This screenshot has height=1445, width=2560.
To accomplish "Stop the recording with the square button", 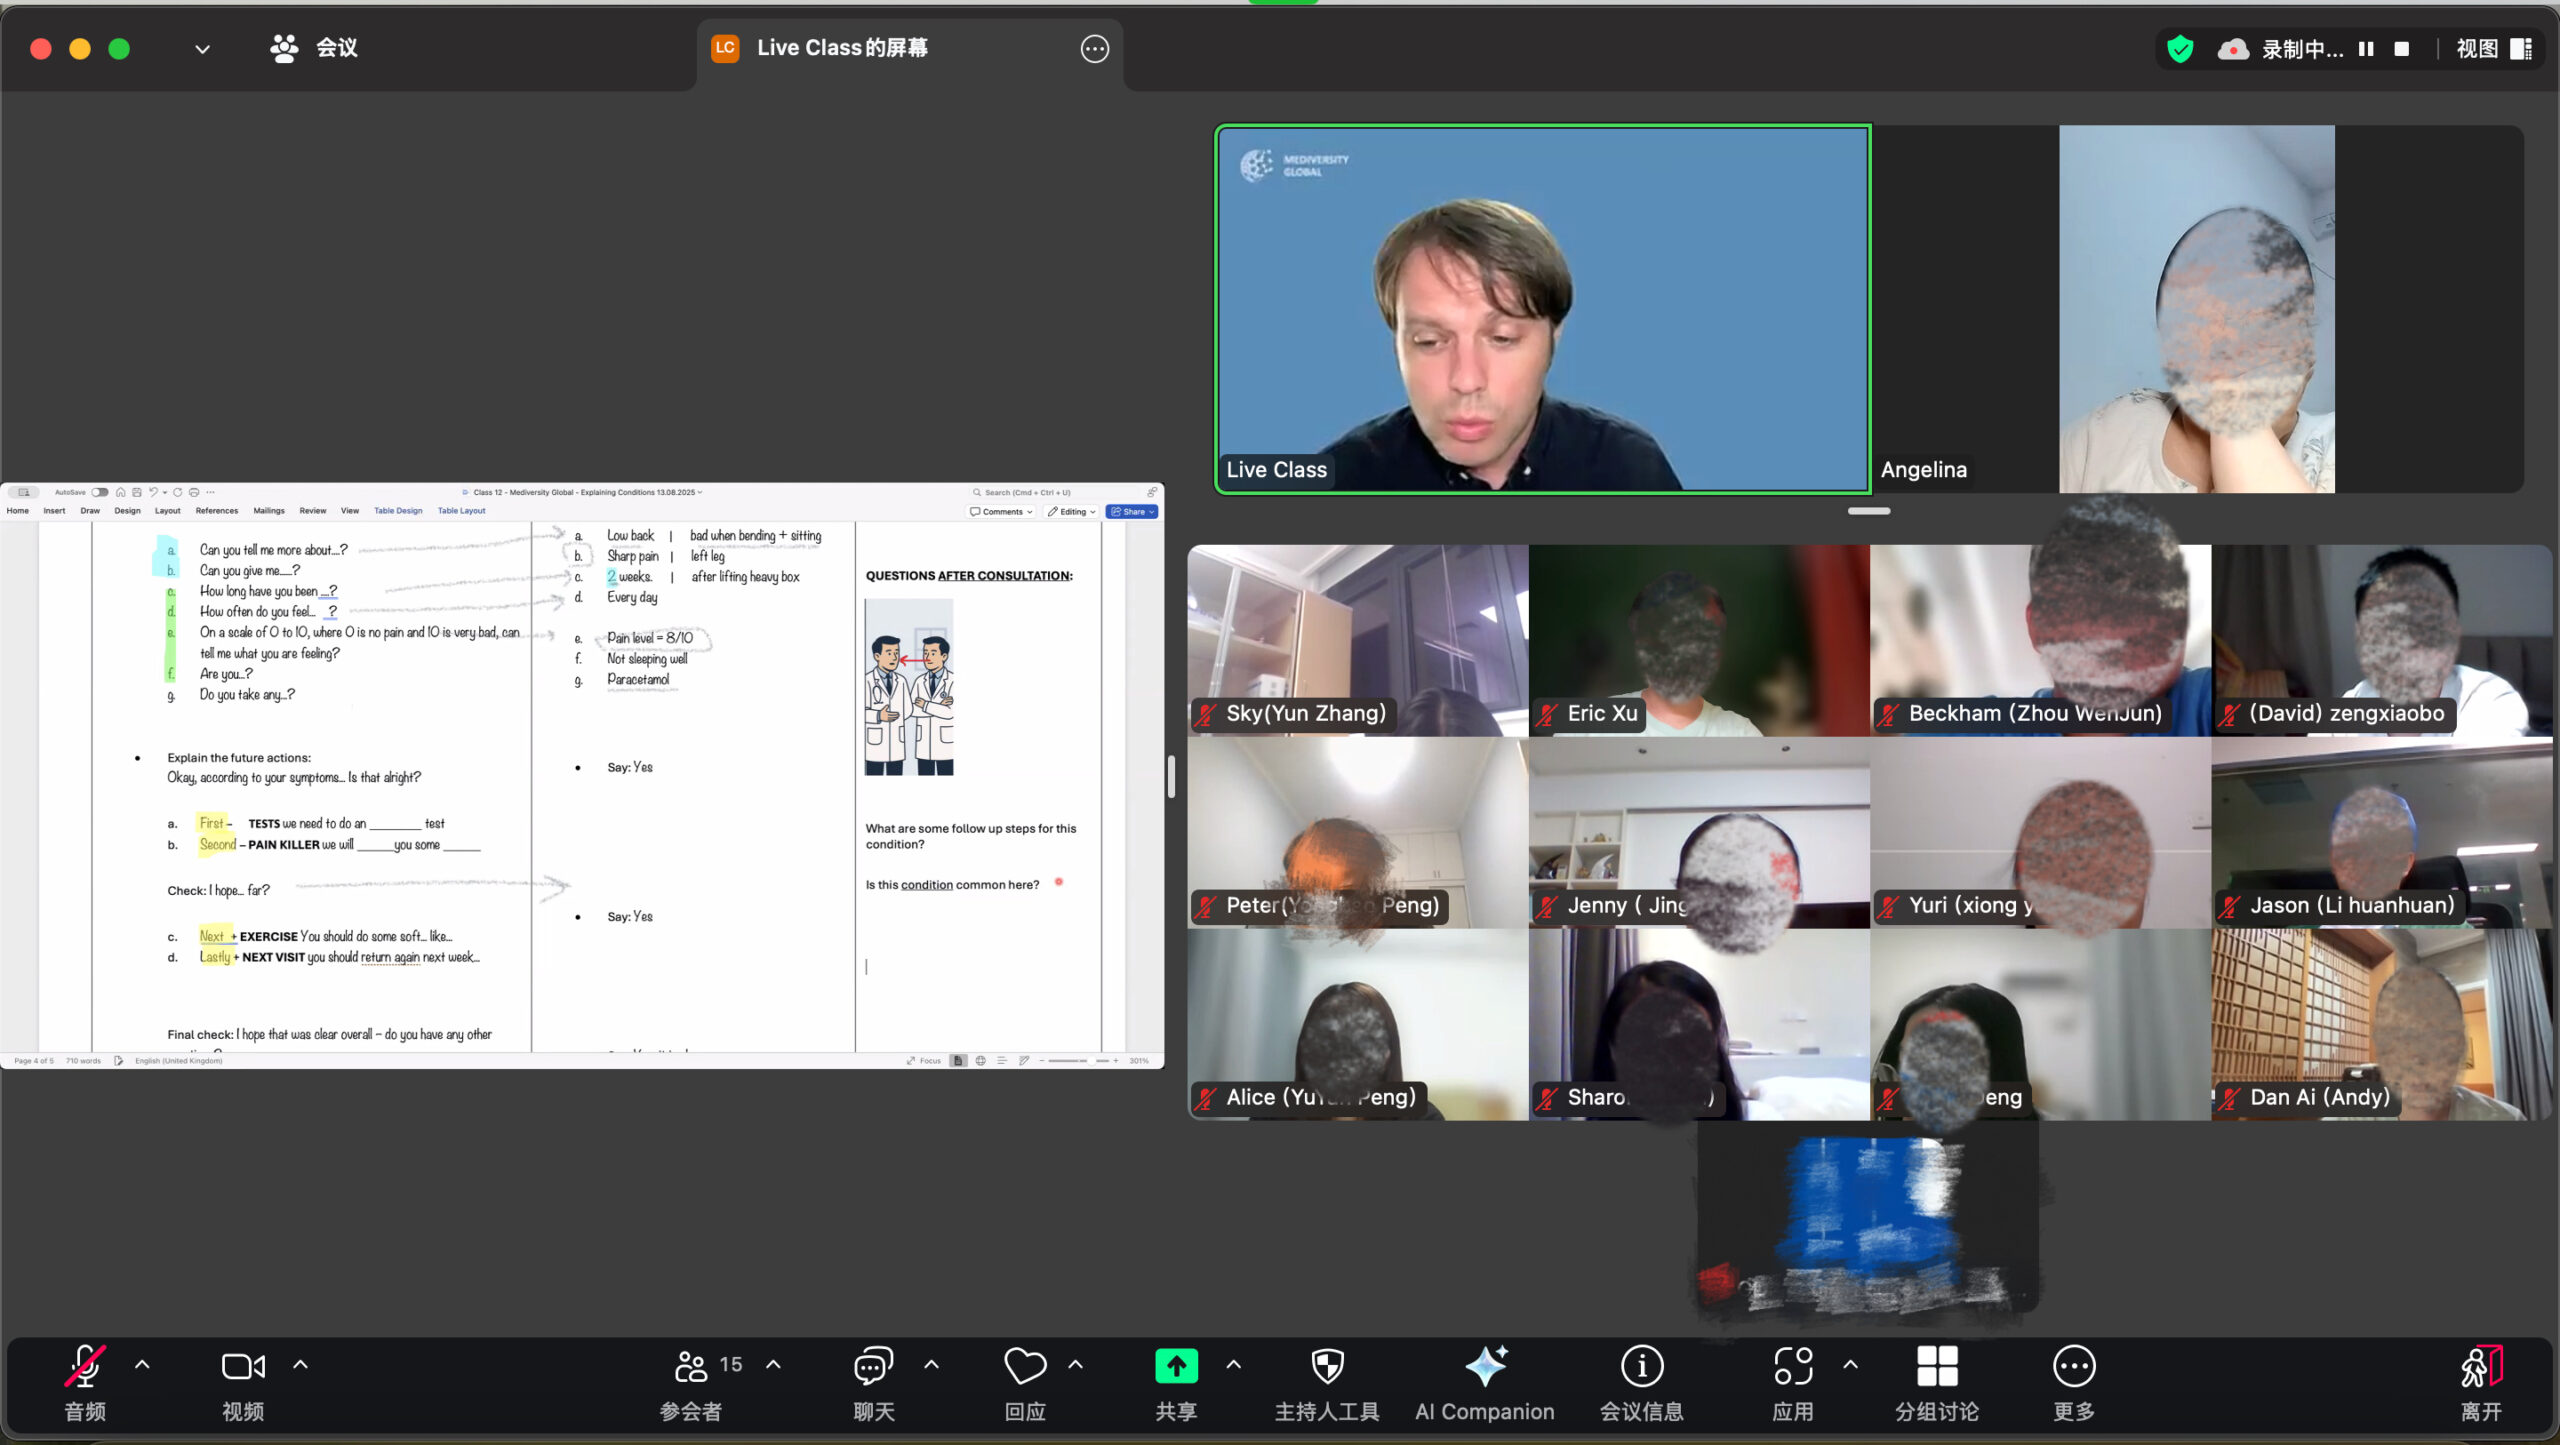I will coord(2402,49).
